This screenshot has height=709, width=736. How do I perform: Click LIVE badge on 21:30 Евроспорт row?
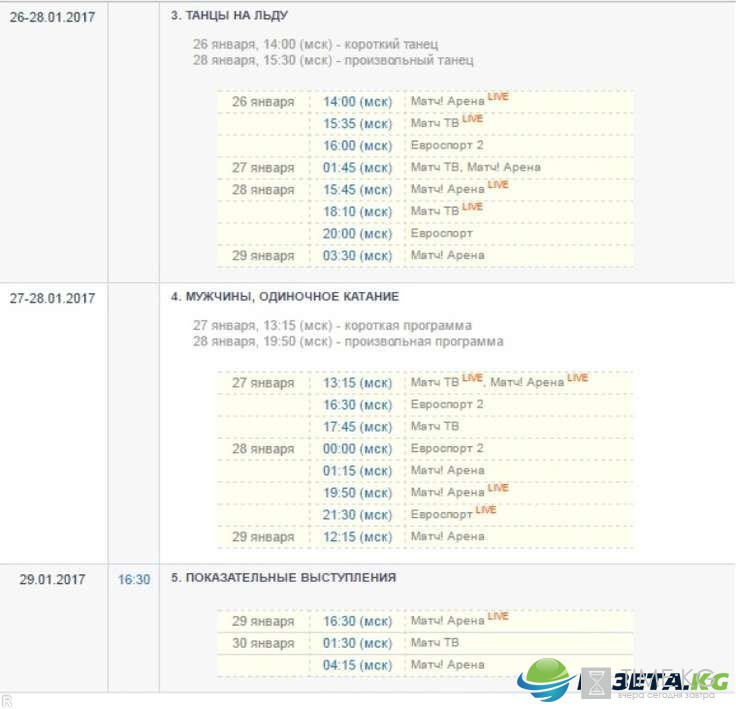pyautogui.click(x=485, y=510)
